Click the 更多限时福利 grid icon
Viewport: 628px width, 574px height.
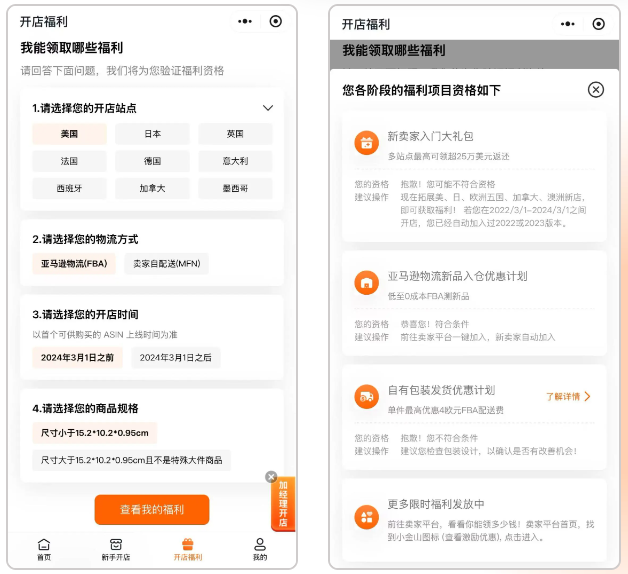[x=366, y=517]
